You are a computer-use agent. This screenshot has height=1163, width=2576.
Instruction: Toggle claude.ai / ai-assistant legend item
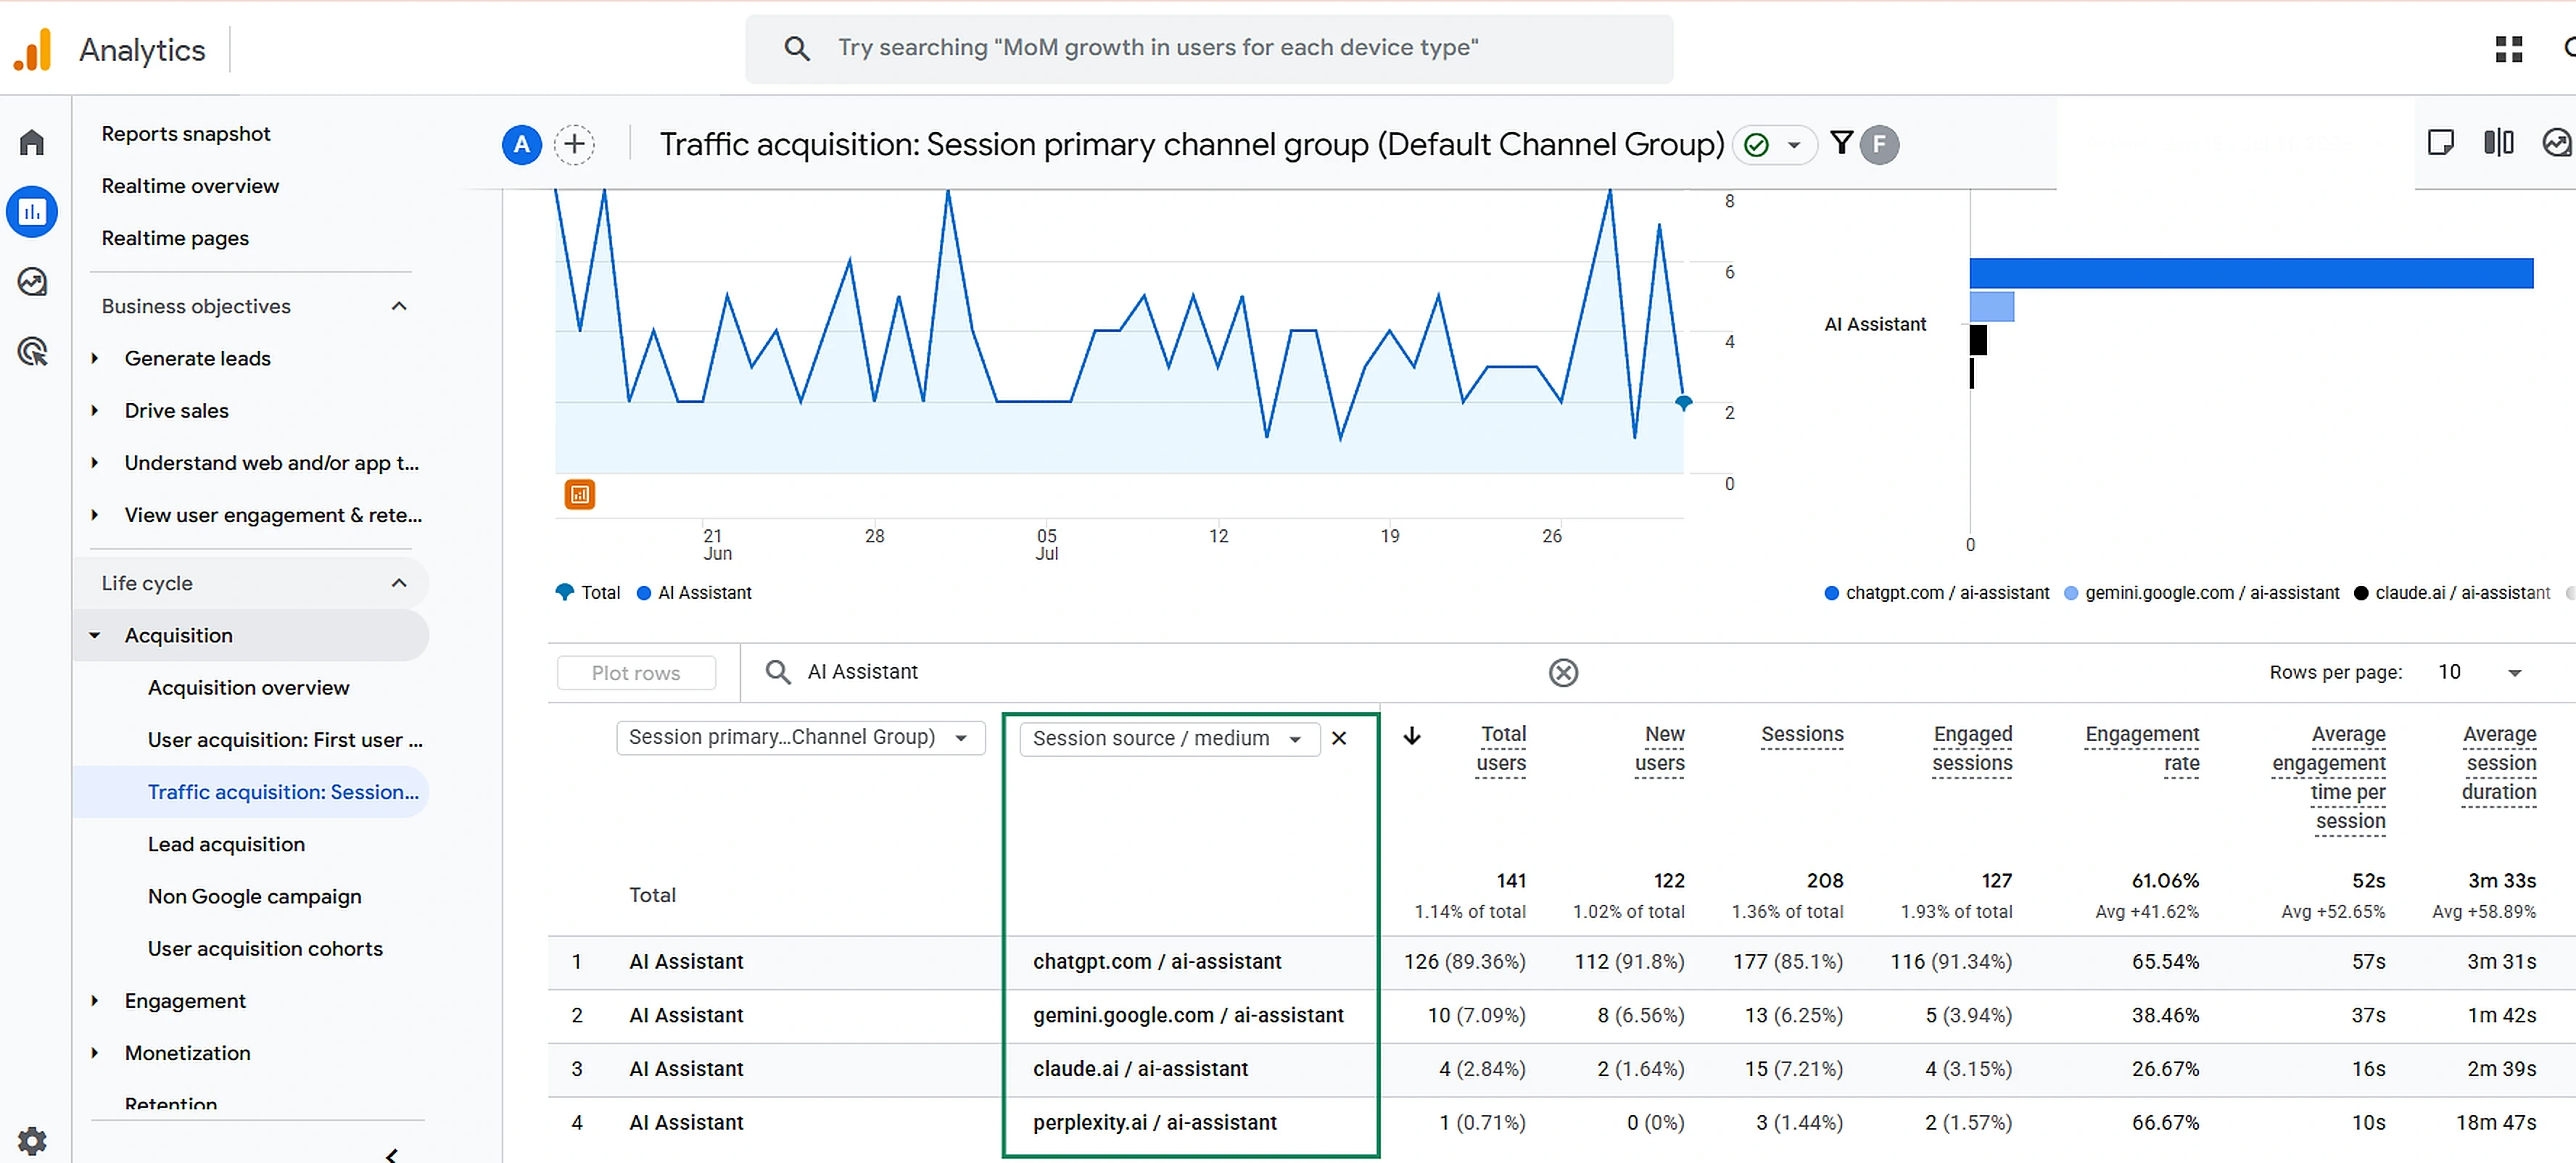pos(2452,593)
